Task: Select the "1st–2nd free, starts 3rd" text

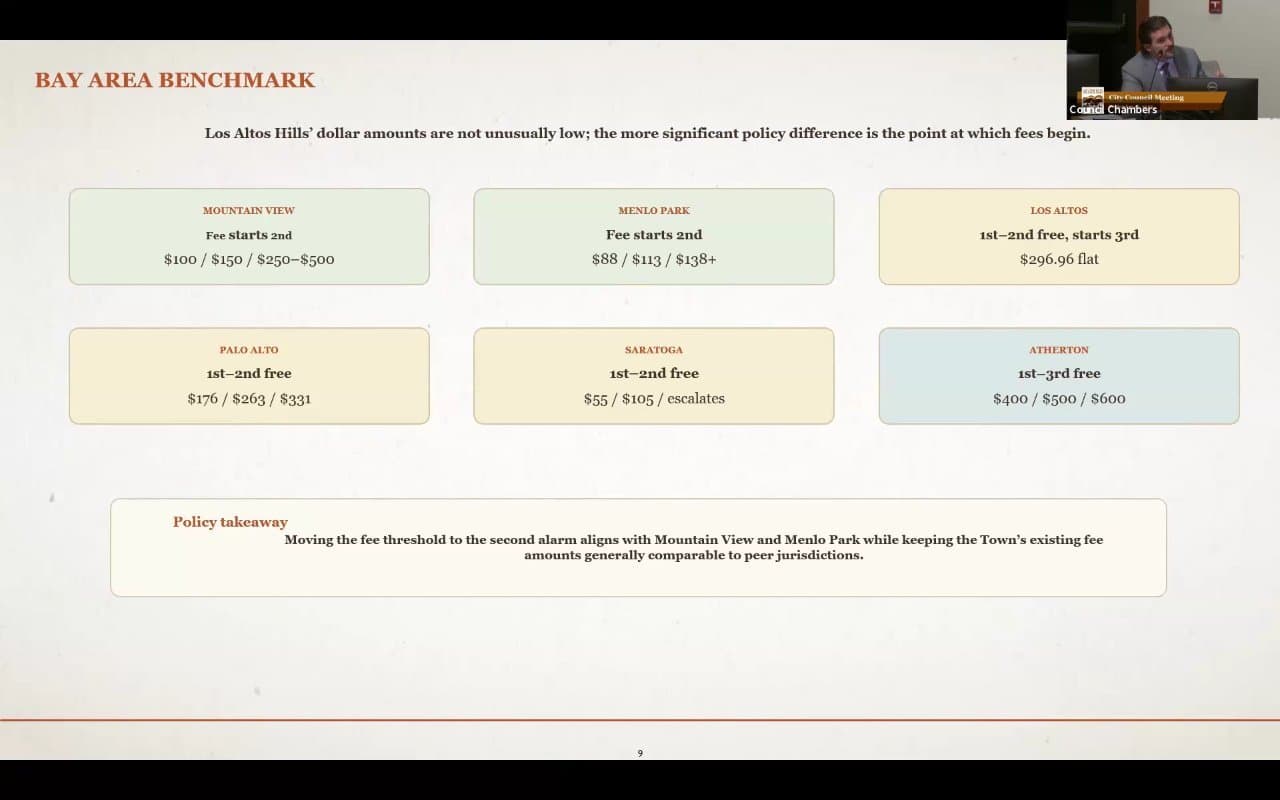Action: tap(1059, 235)
